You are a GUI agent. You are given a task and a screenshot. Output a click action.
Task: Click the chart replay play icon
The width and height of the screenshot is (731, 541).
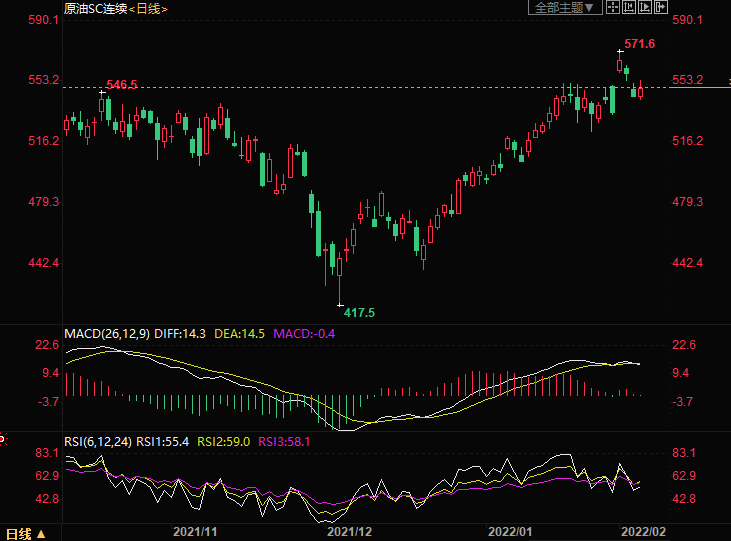pos(645,8)
